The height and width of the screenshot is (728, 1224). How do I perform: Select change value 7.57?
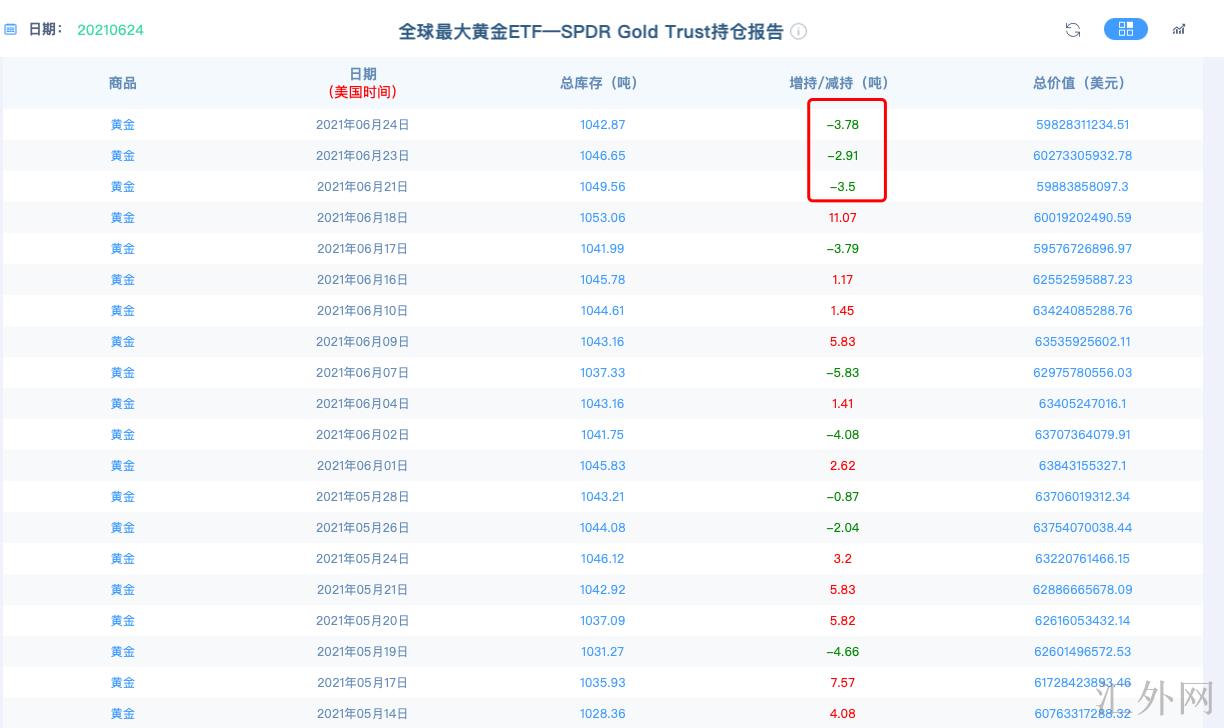842,683
